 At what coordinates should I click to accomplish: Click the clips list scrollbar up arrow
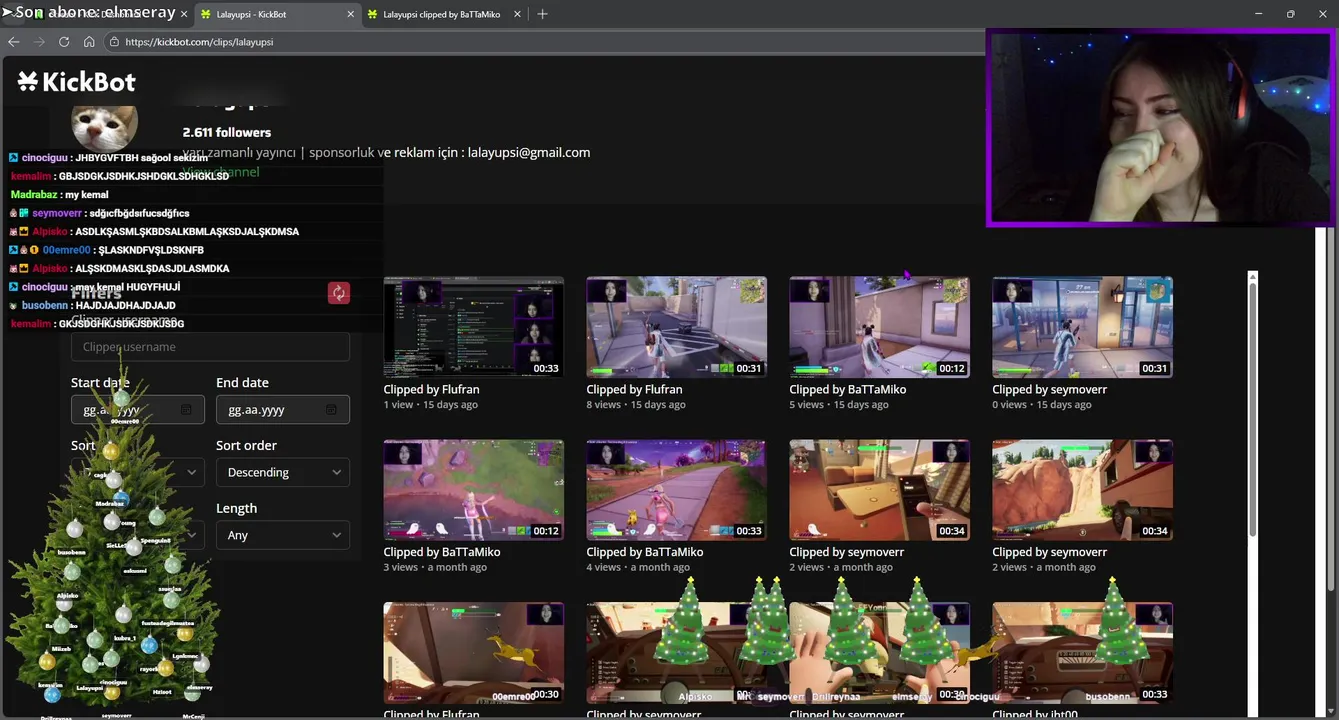1252,276
